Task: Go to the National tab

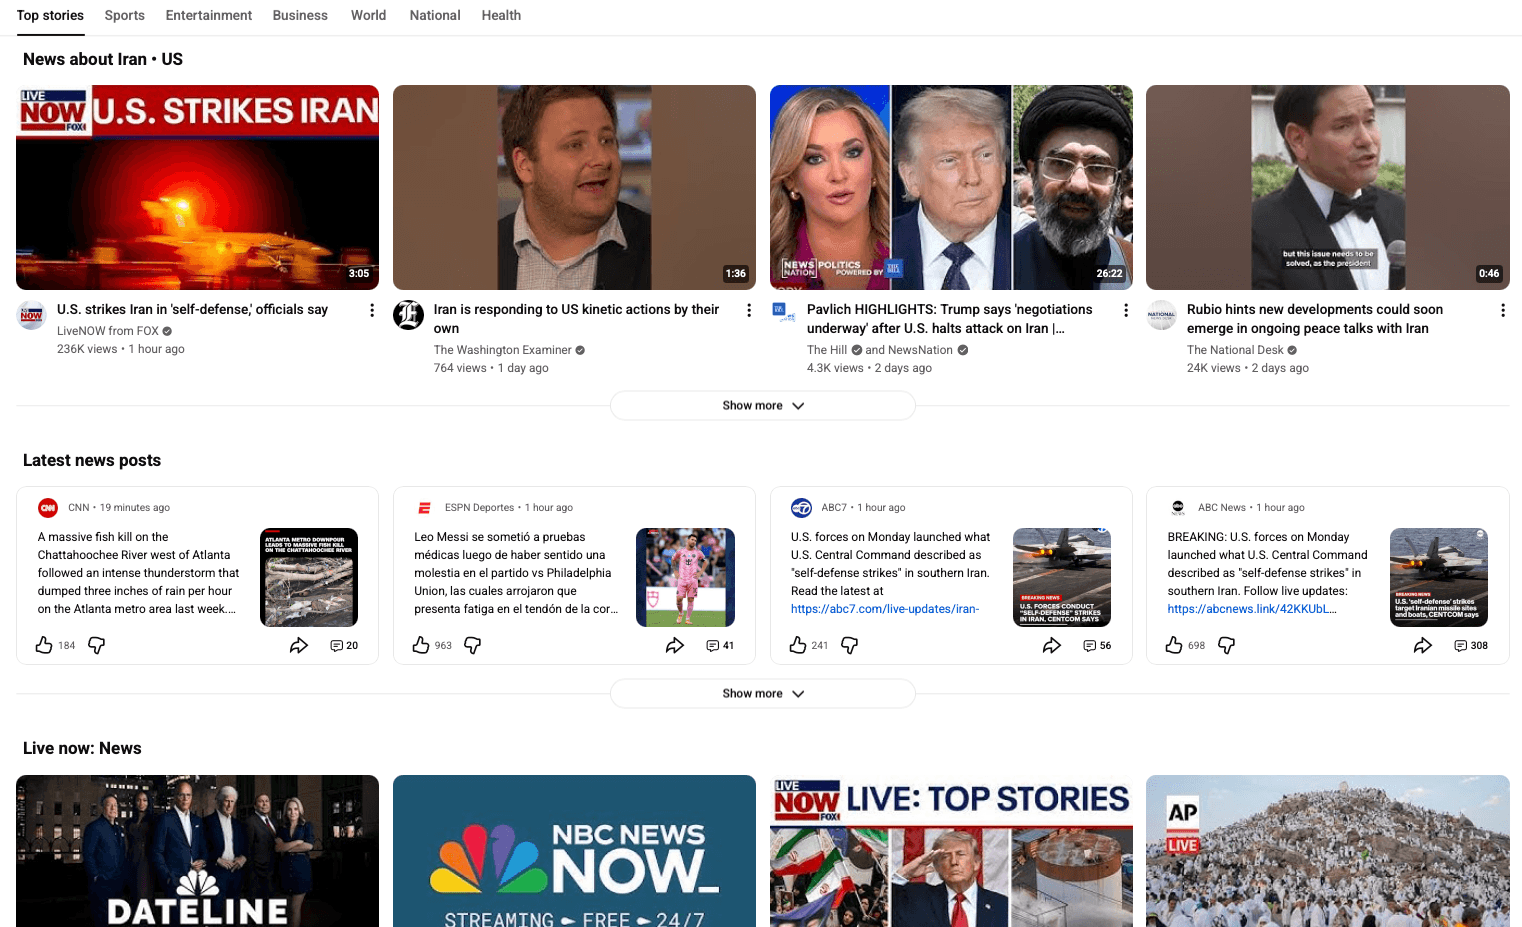Action: tap(435, 15)
